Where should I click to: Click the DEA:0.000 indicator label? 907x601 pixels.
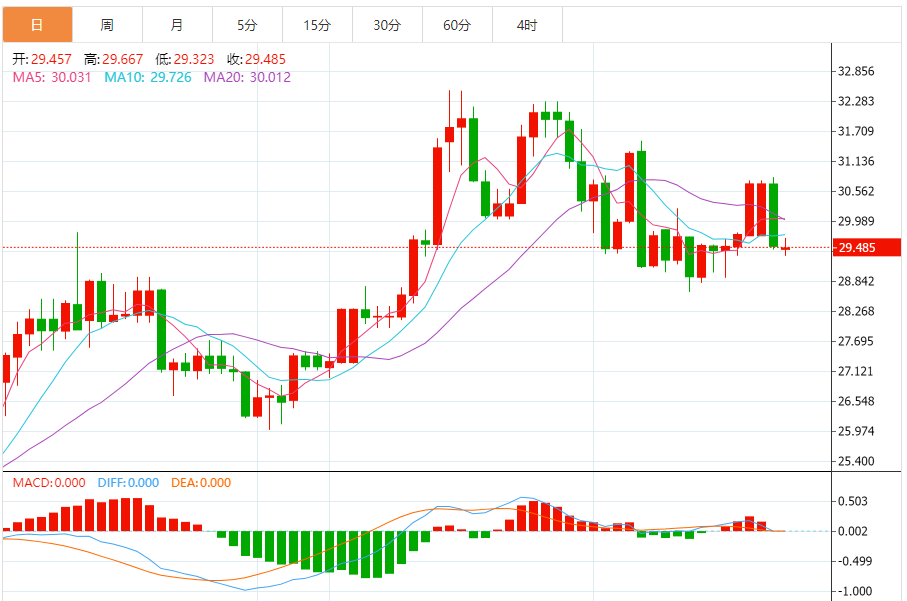(x=201, y=482)
